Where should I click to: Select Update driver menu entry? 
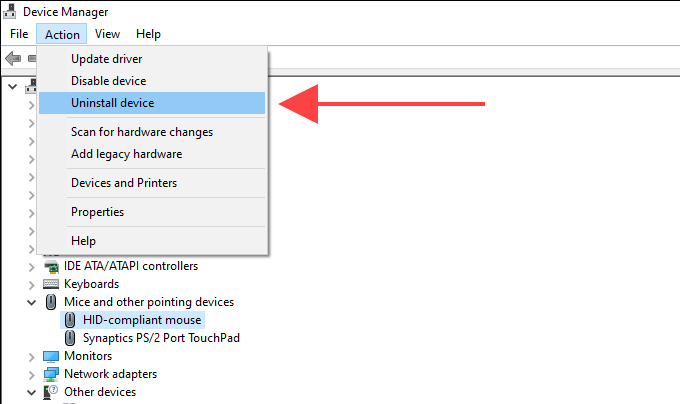pos(106,59)
